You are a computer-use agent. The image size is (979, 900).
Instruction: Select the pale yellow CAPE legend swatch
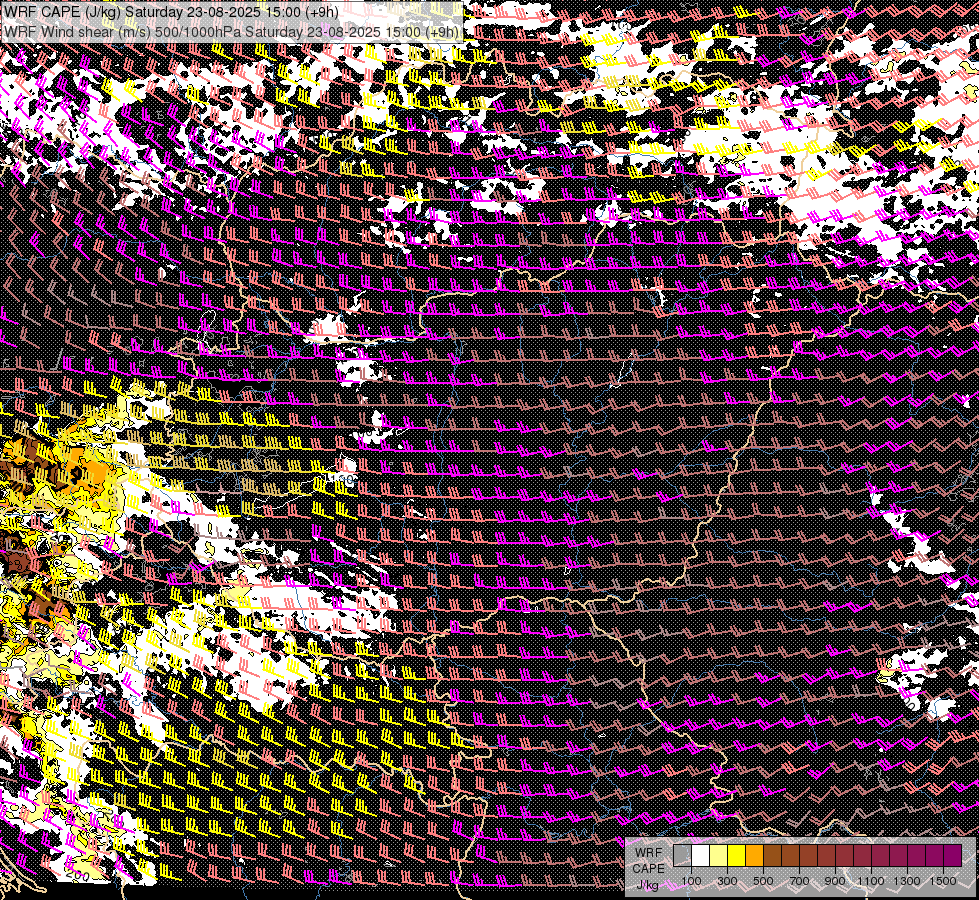[719, 855]
